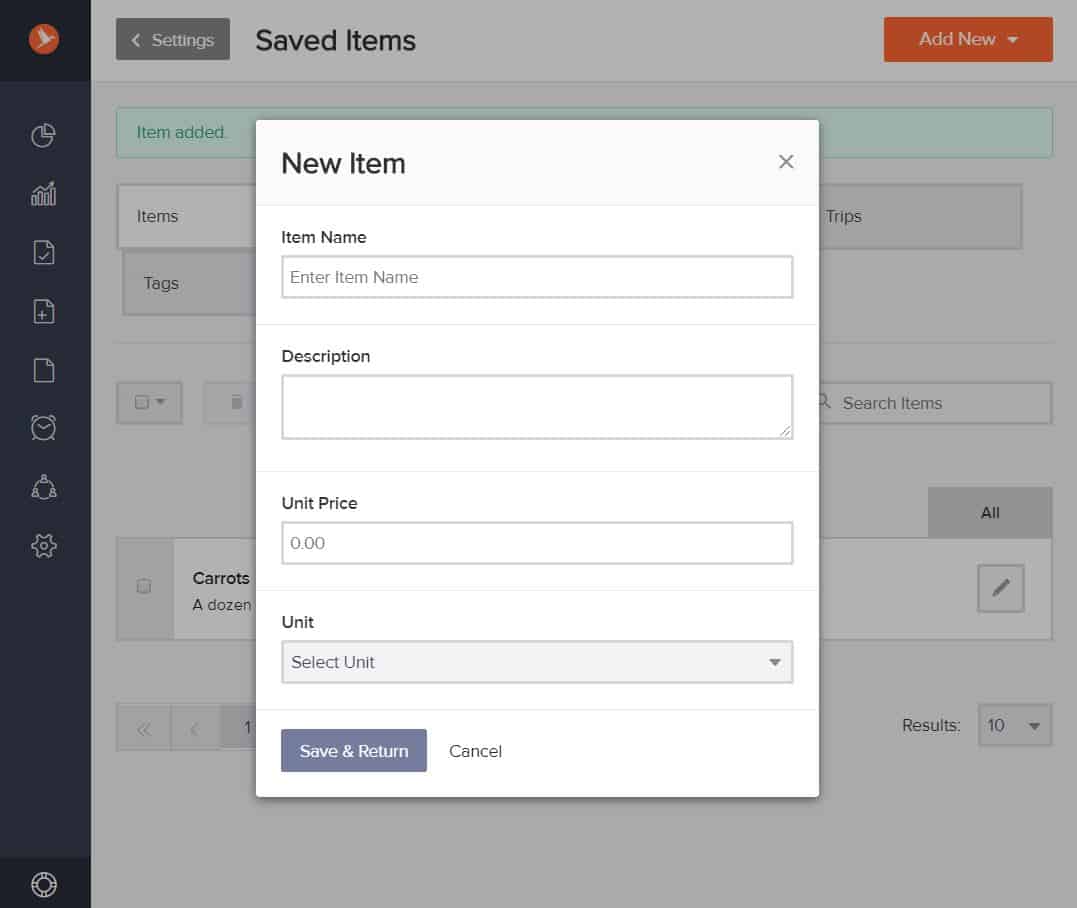Go to previous page chevron
This screenshot has width=1077, height=908.
pyautogui.click(x=195, y=728)
